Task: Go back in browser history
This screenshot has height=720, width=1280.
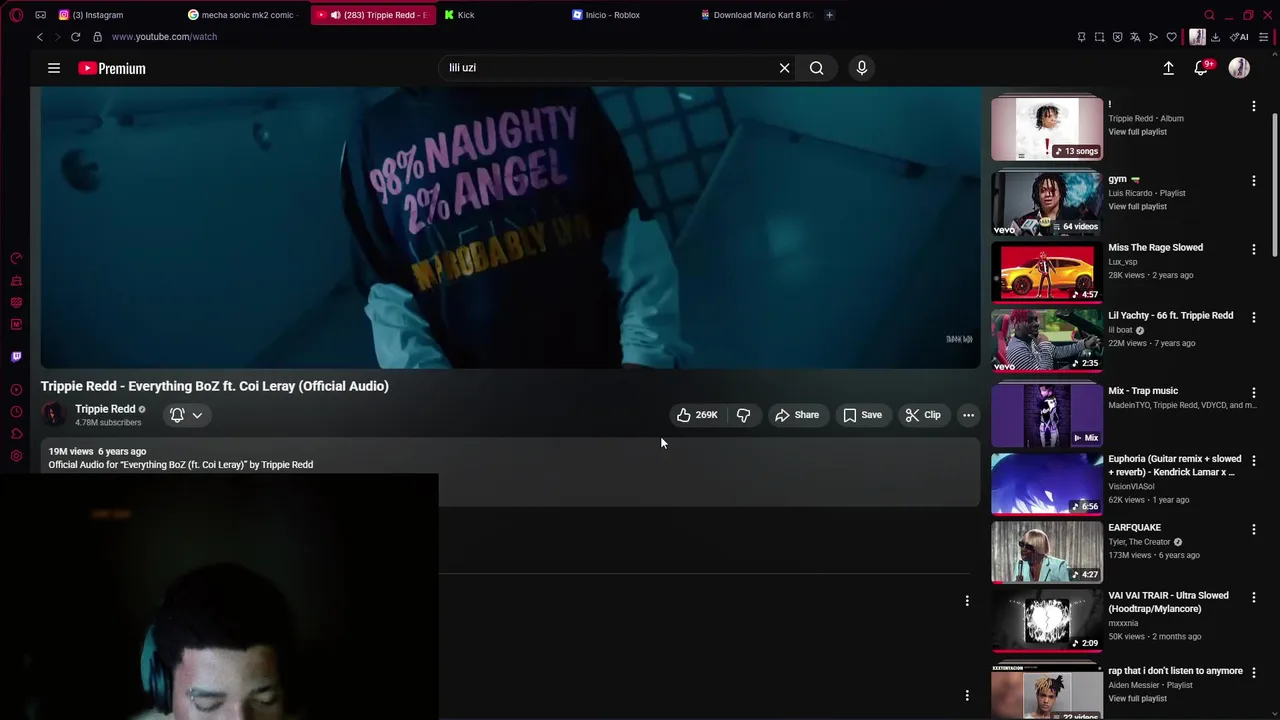Action: [40, 37]
